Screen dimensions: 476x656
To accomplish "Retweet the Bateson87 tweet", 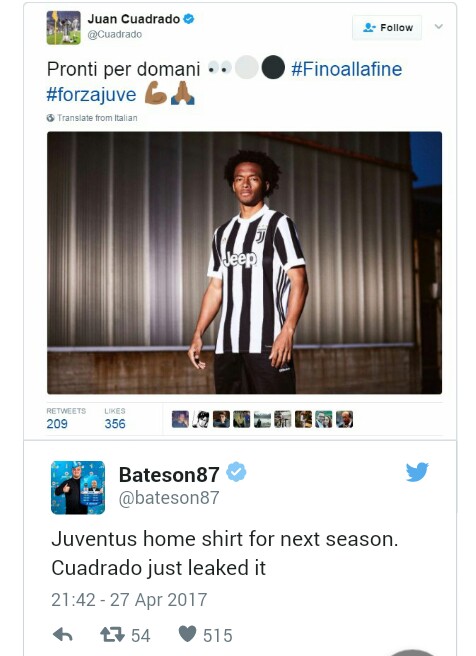I will [113, 635].
